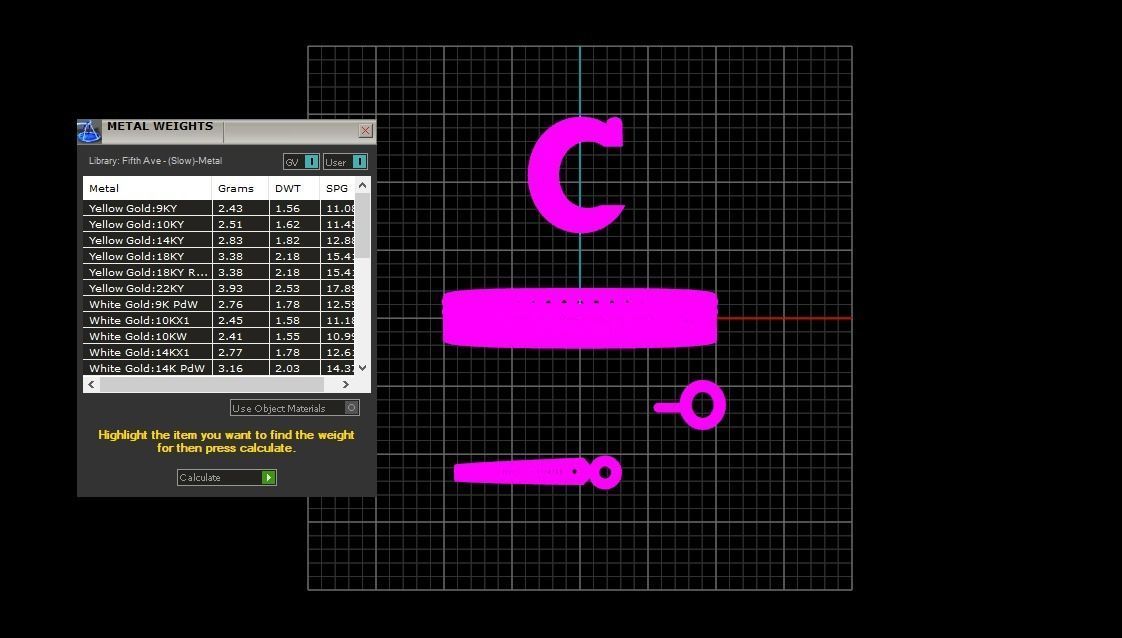
Task: Click the SPG column header
Action: 337,188
